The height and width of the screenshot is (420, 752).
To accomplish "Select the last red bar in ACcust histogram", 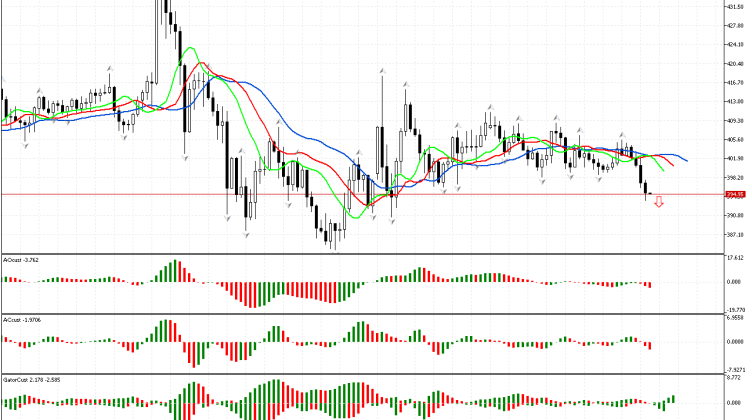I will coord(648,345).
